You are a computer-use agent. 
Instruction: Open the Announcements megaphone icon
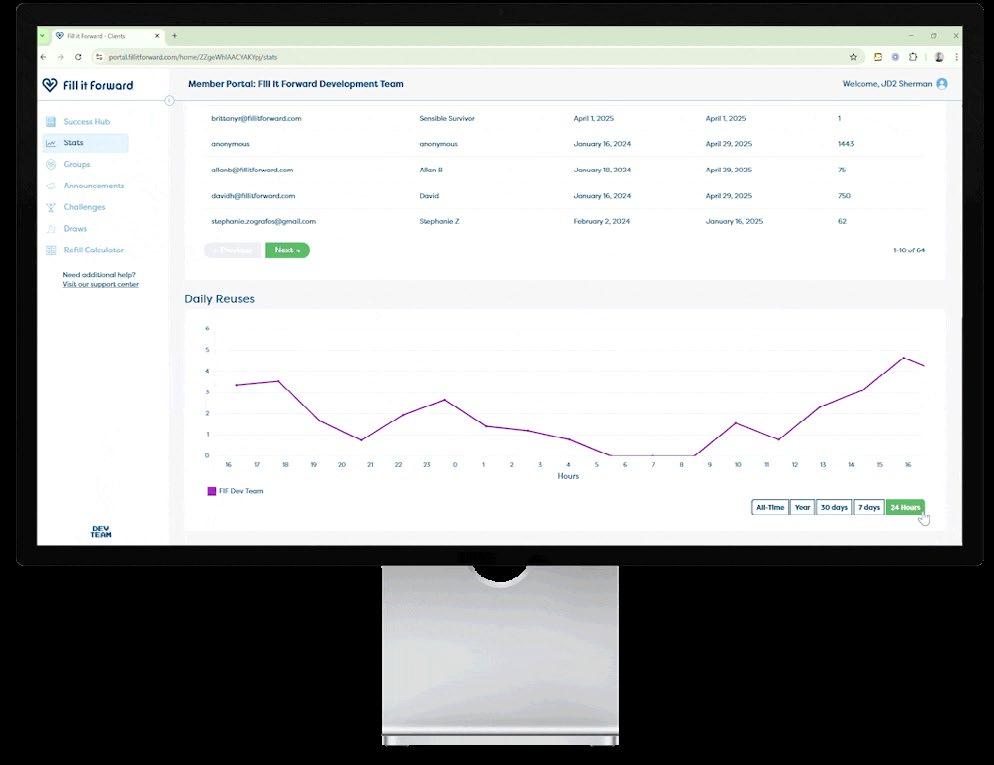tap(51, 186)
